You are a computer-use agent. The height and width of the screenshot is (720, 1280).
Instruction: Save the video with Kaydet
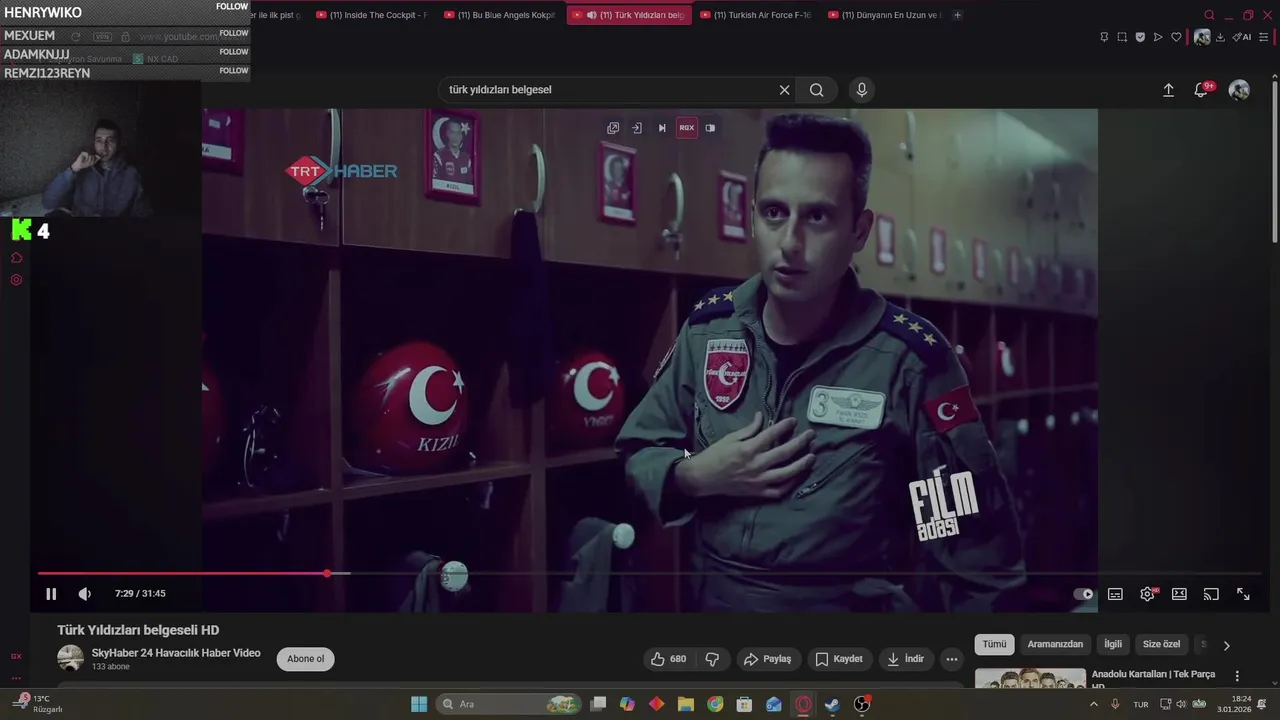838,659
